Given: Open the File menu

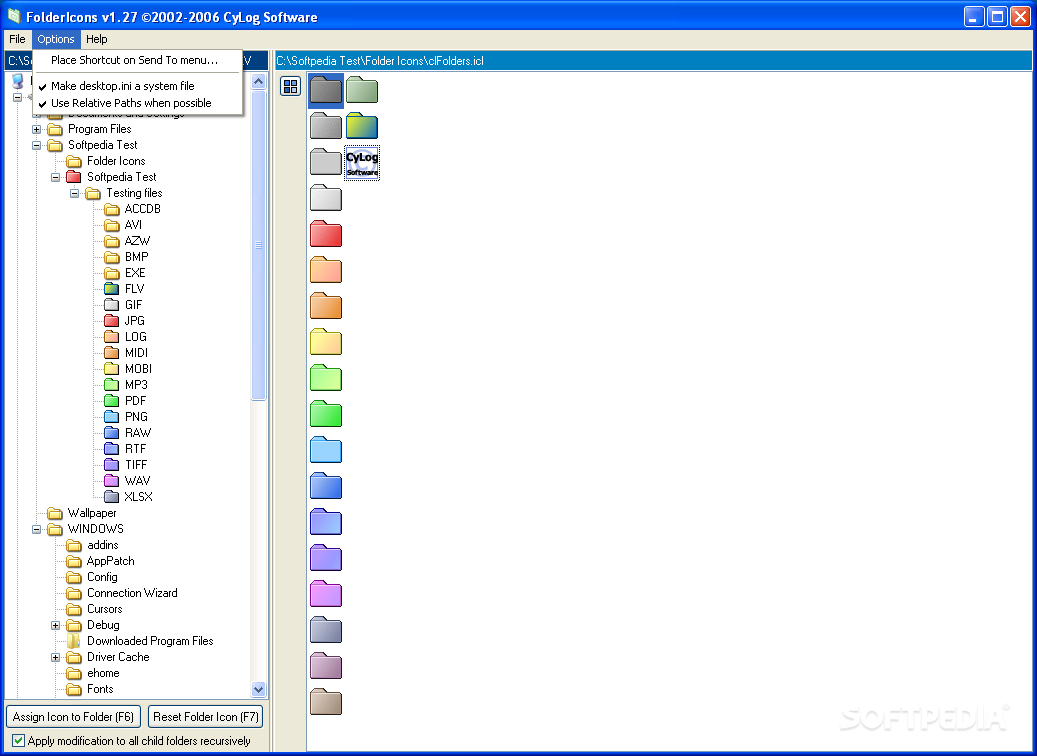Looking at the screenshot, I should [x=17, y=39].
